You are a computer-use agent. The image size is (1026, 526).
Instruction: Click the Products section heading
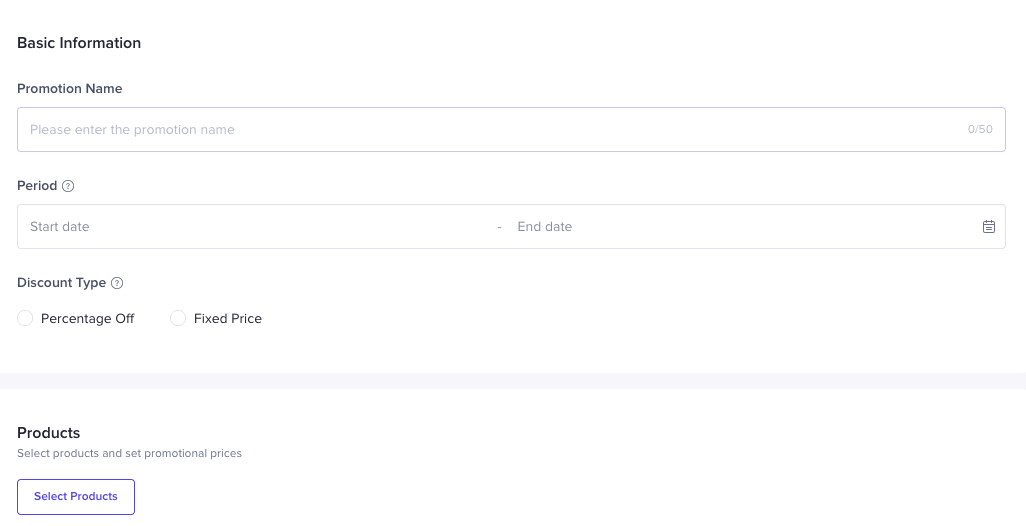(x=49, y=433)
